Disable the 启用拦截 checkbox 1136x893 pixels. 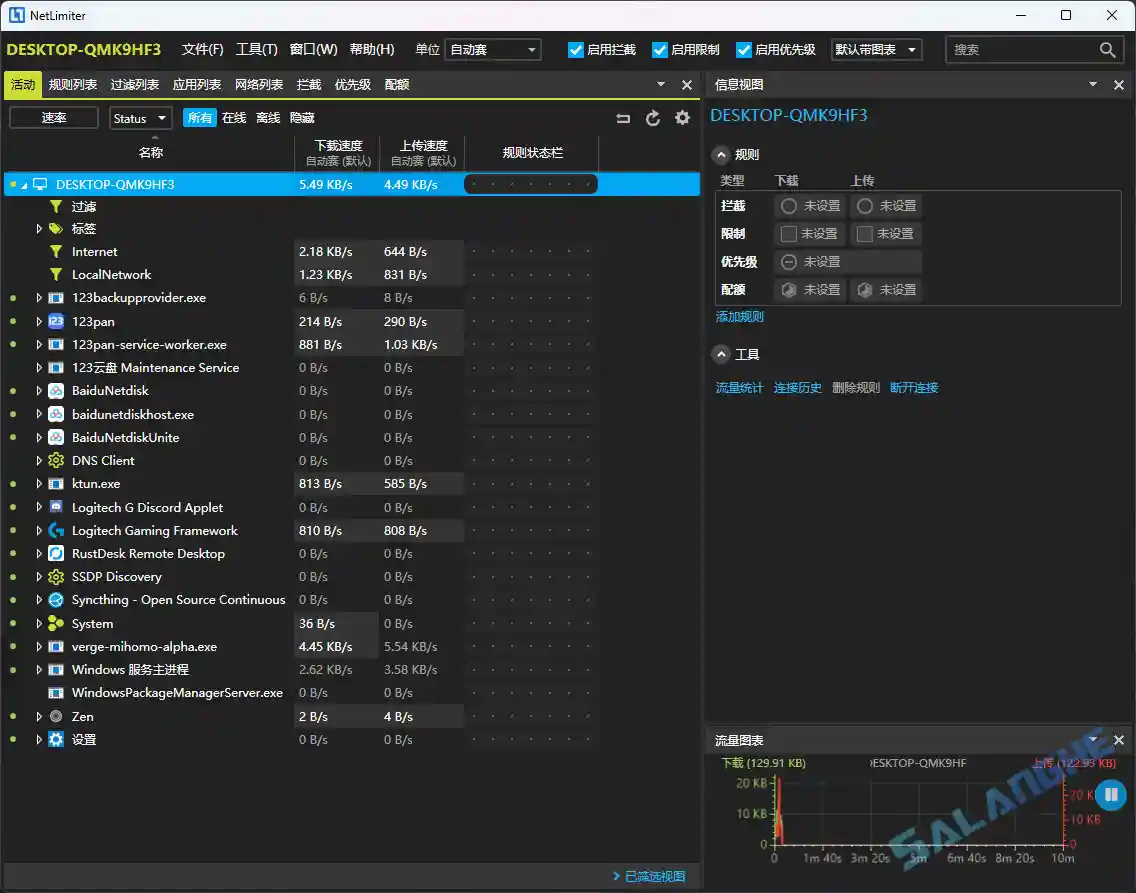576,48
